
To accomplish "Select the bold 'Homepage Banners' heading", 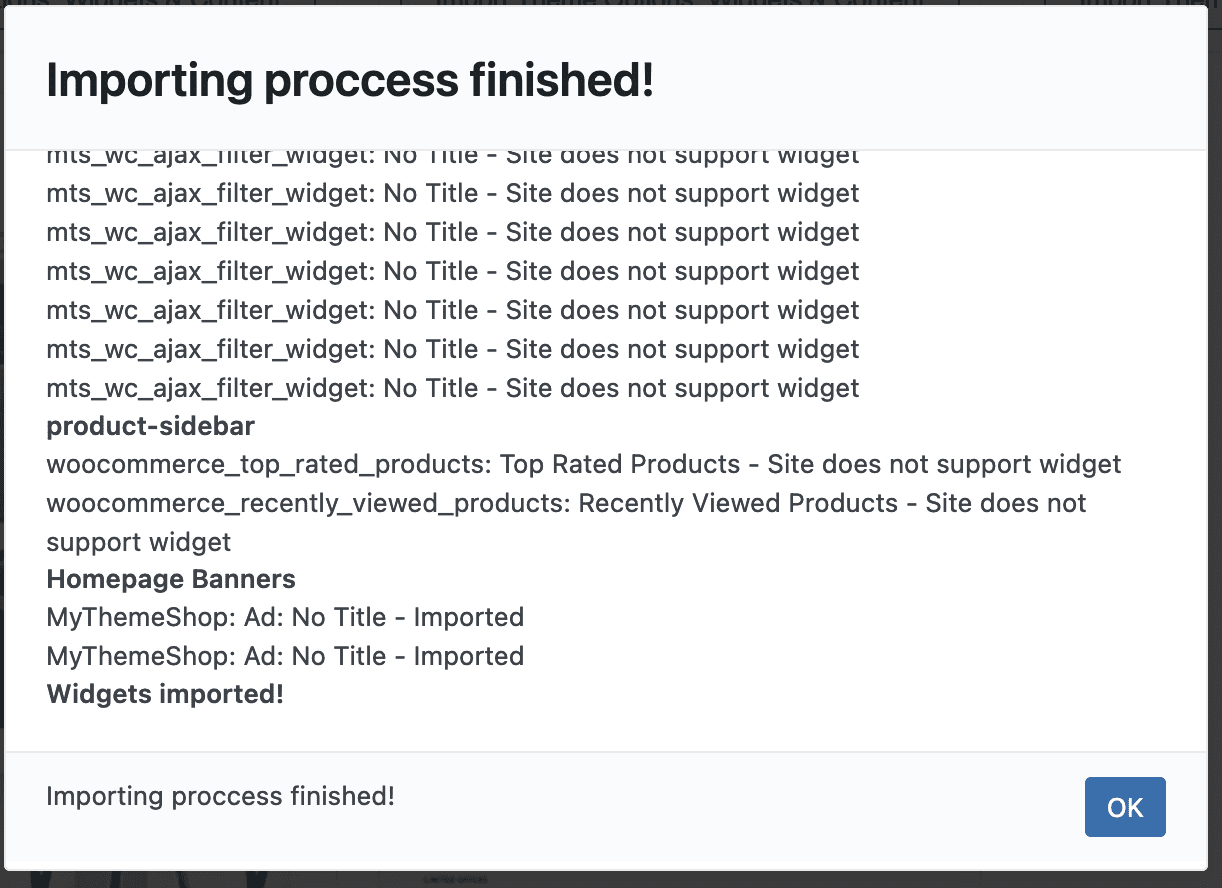I will (171, 579).
